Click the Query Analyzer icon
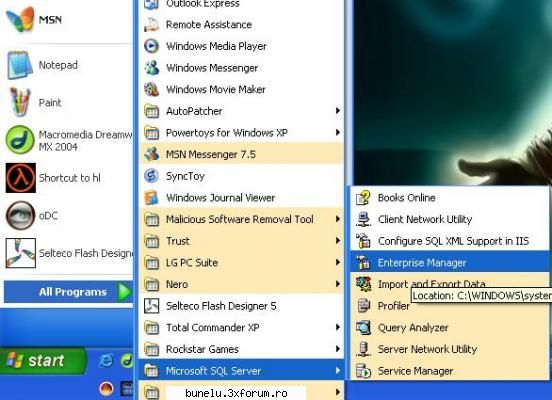 pos(363,327)
